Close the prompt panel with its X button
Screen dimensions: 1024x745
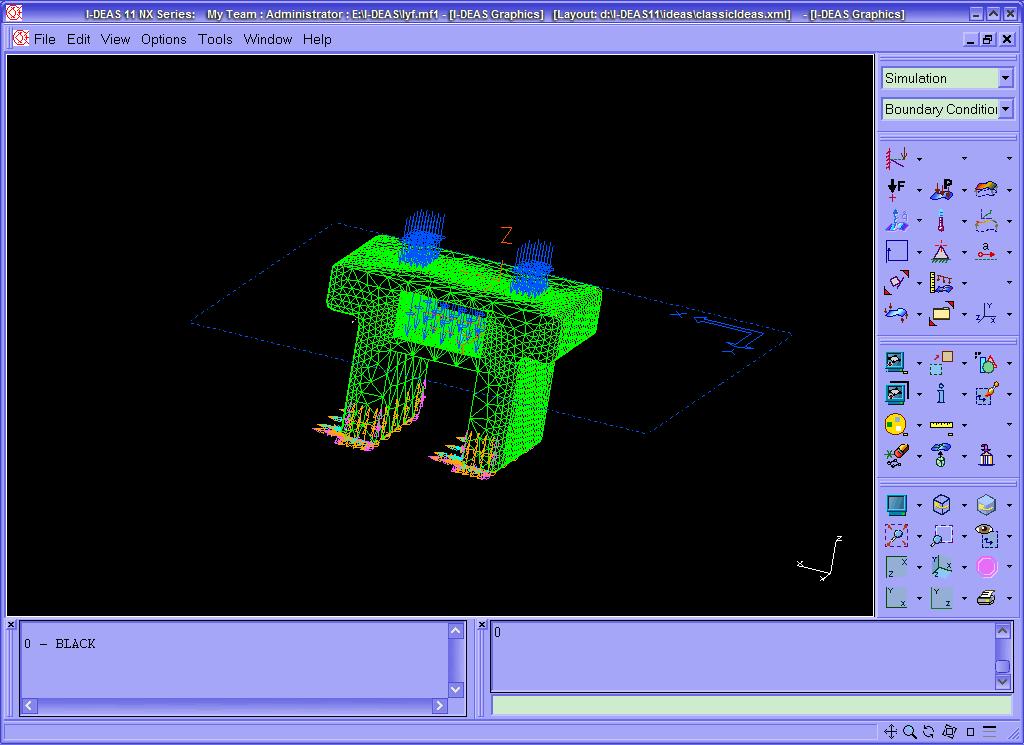click(482, 625)
